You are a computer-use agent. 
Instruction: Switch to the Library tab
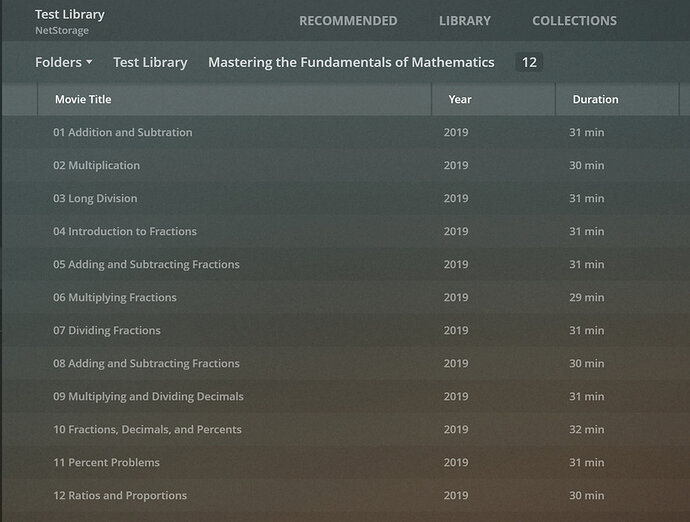coord(465,21)
